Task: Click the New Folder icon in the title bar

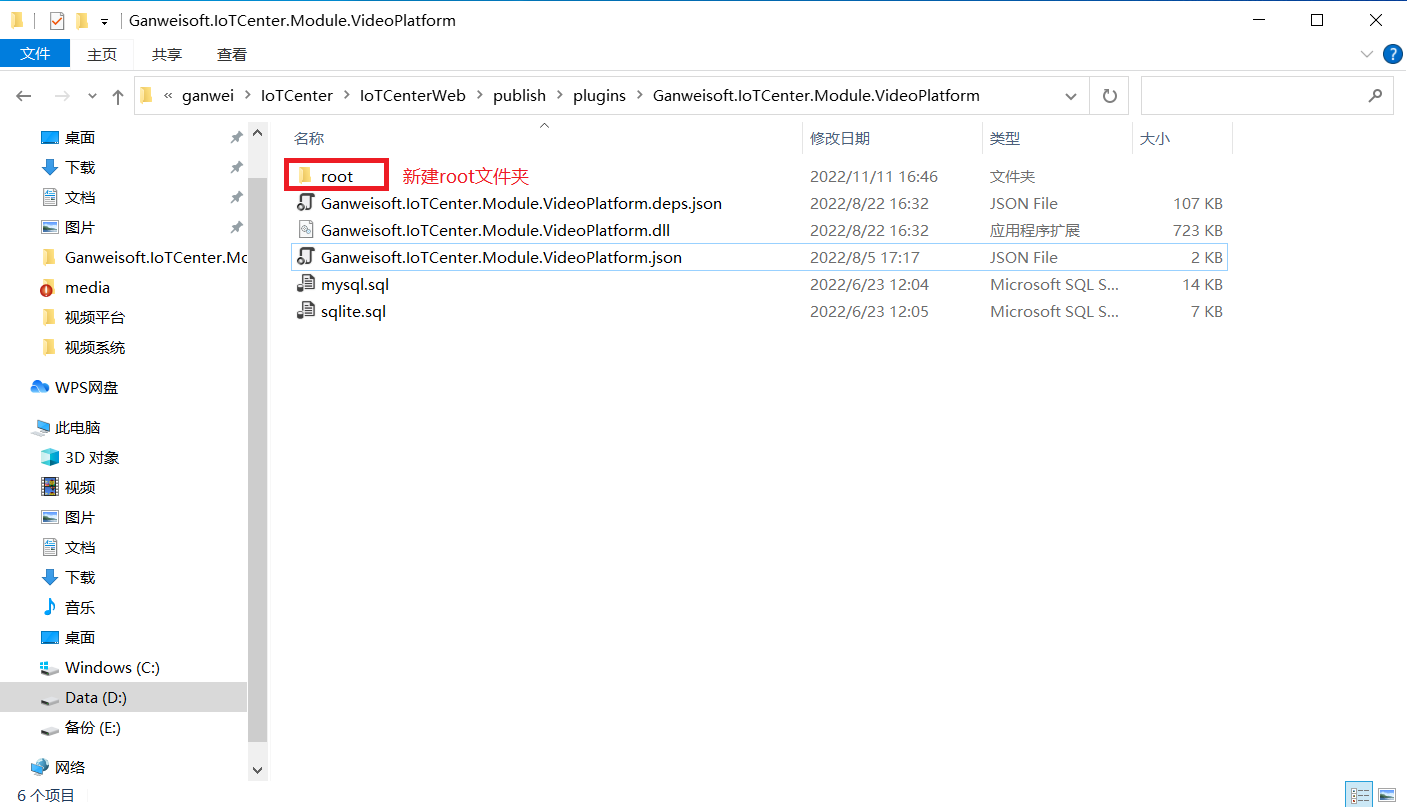Action: (82, 20)
